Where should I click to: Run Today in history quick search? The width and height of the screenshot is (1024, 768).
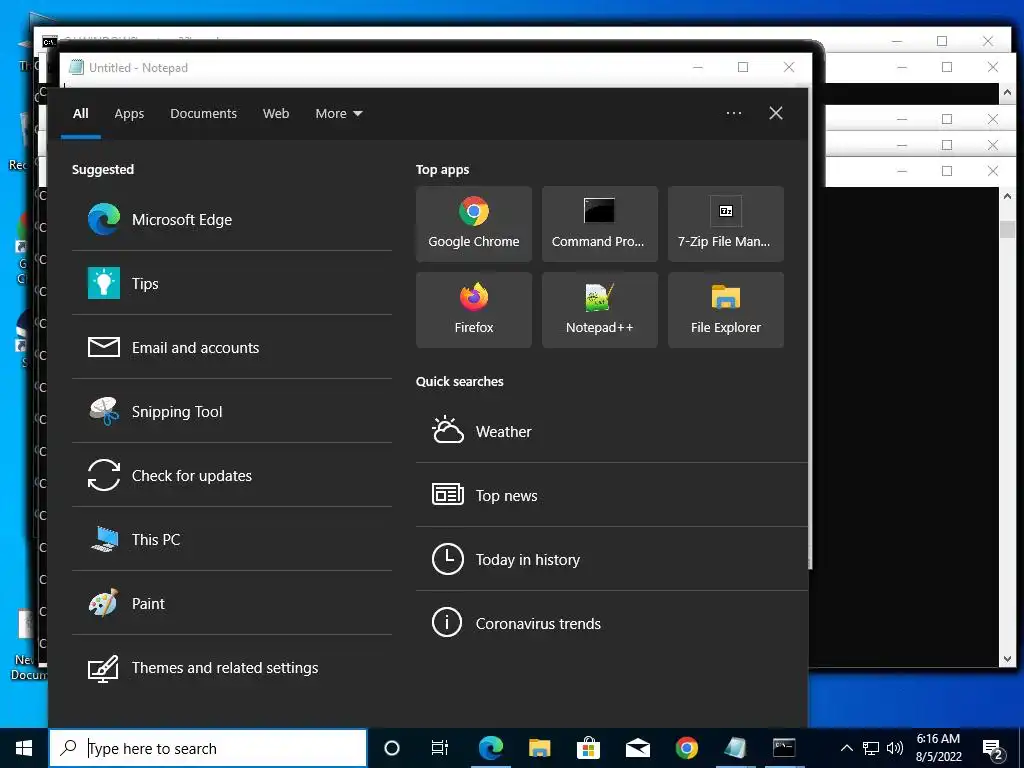(x=612, y=559)
